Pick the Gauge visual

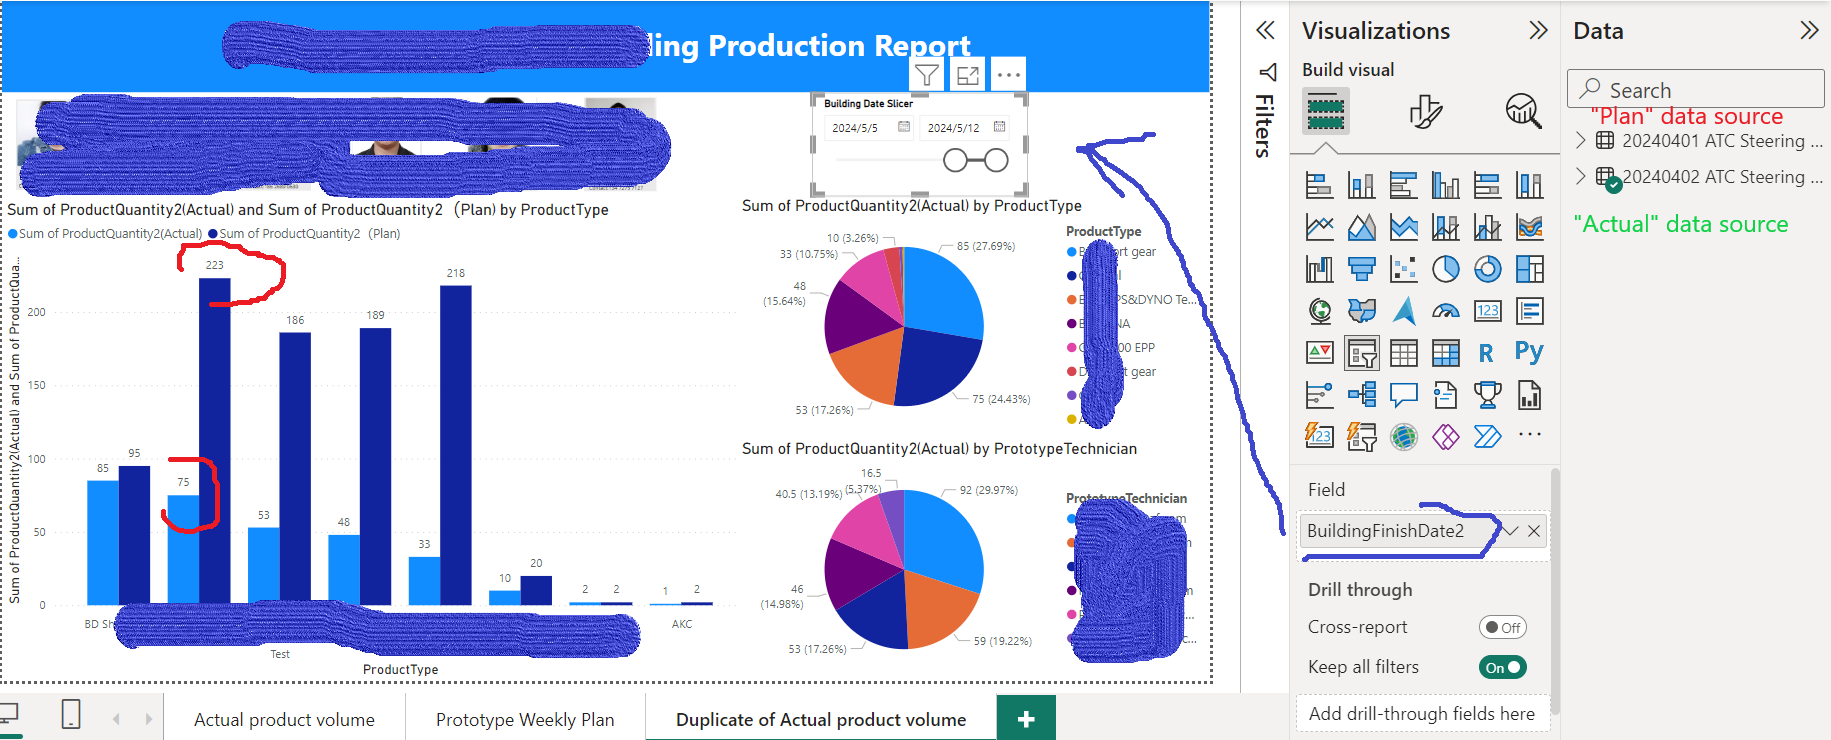pyautogui.click(x=1445, y=311)
